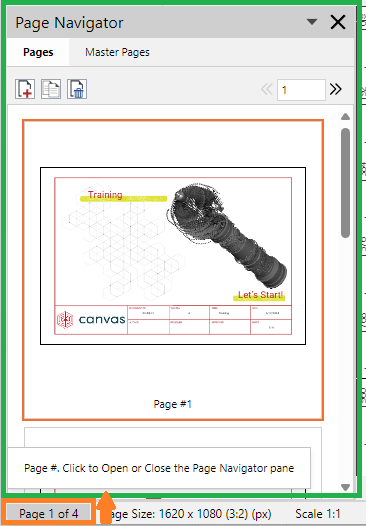Close the Page Navigator pane
This screenshot has height=526, width=366.
(338, 22)
